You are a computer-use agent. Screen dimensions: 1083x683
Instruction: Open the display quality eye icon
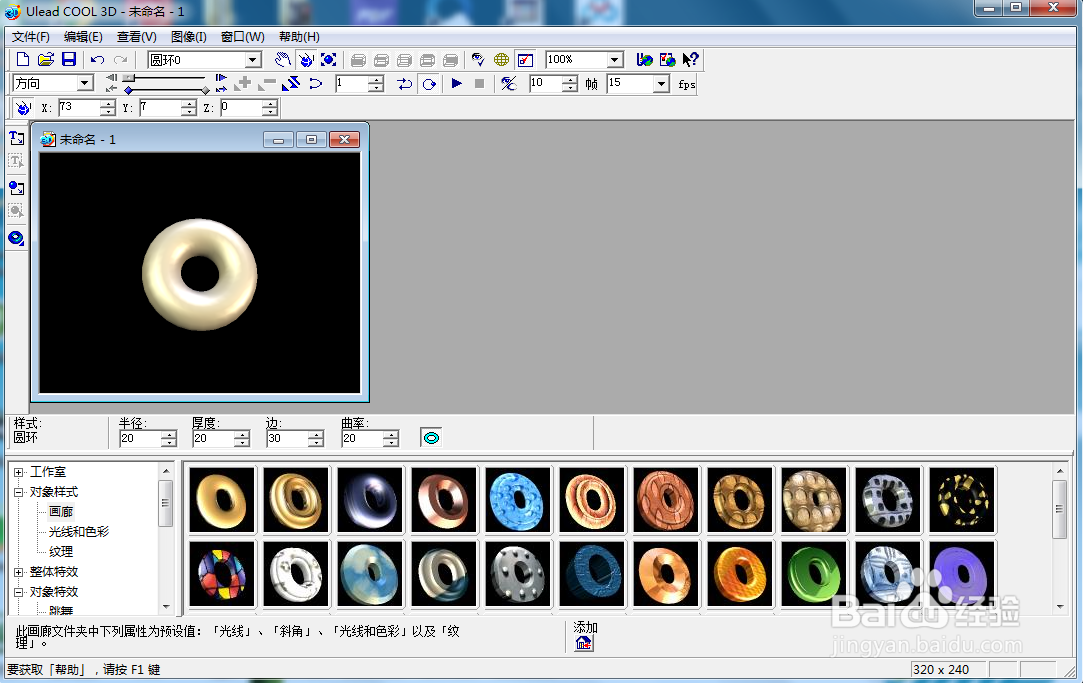pos(477,60)
